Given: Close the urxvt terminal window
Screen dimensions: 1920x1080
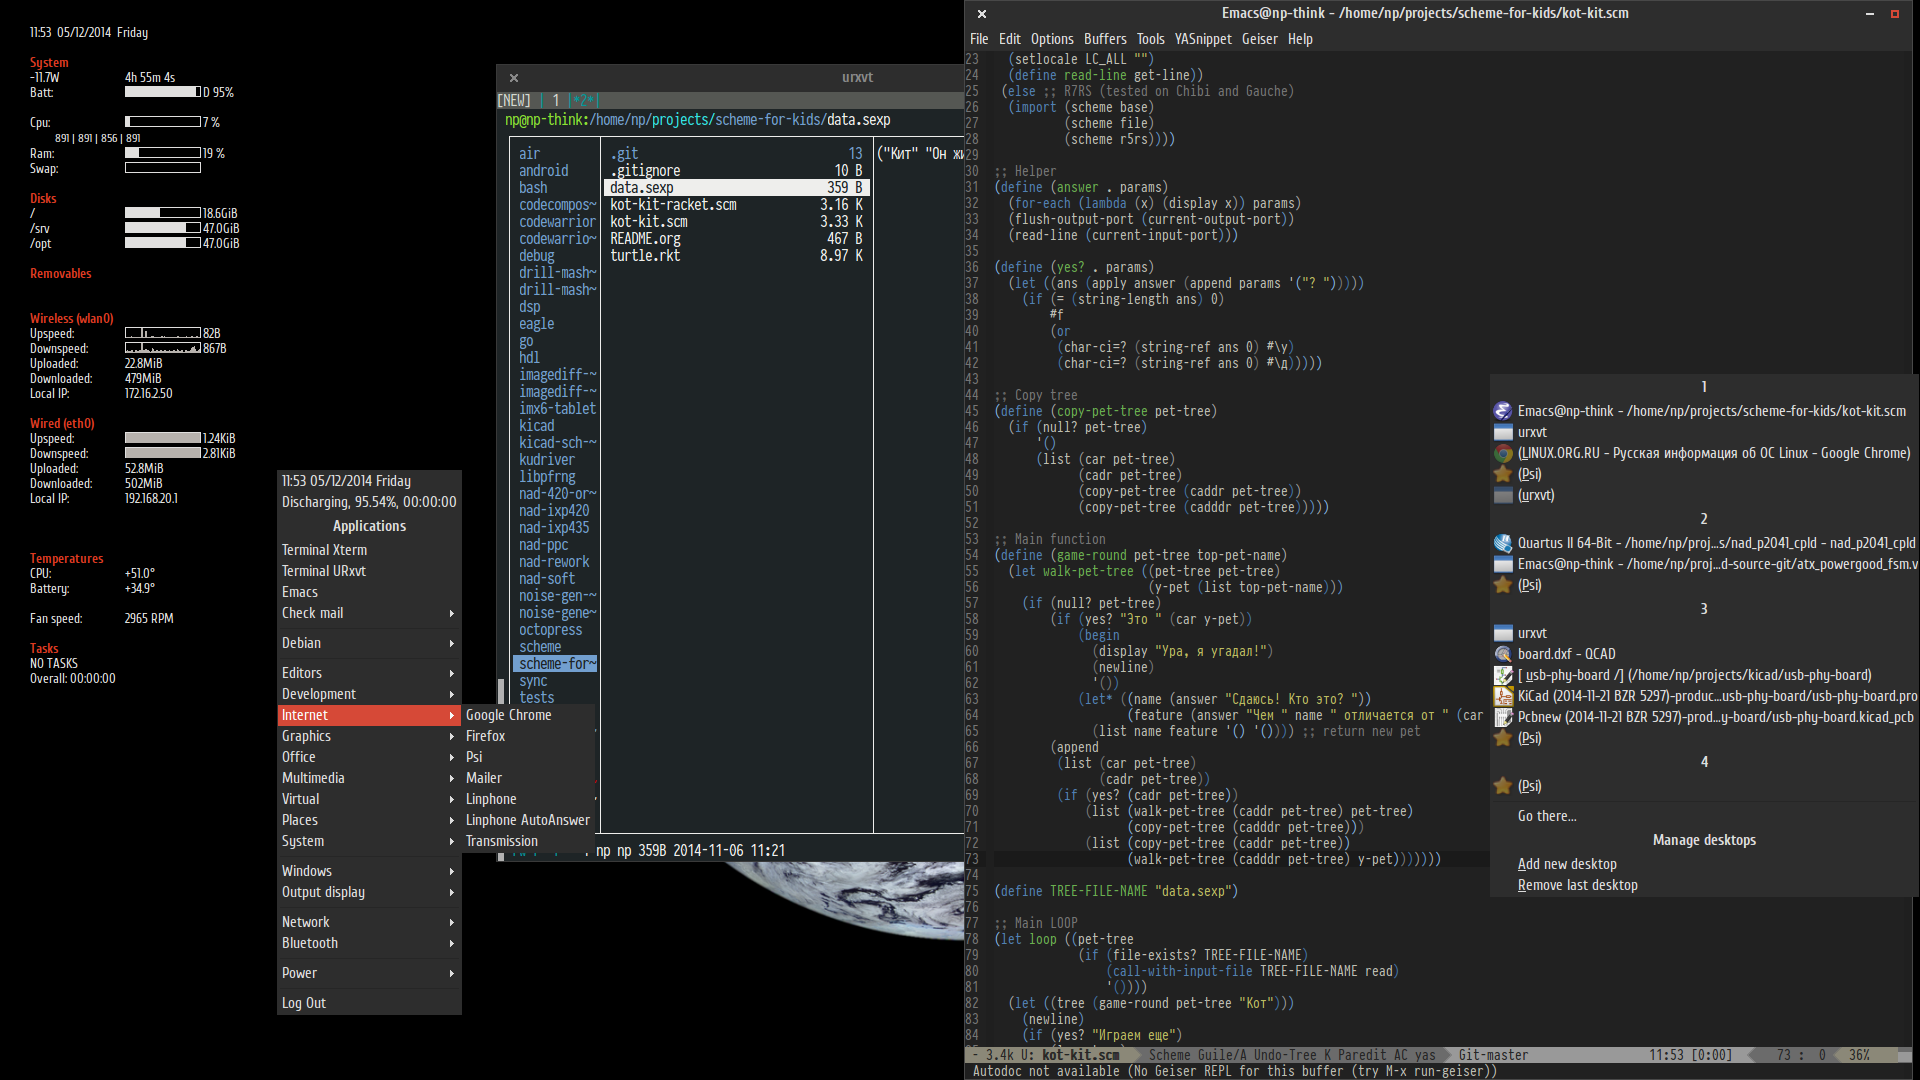Looking at the screenshot, I should [x=514, y=77].
